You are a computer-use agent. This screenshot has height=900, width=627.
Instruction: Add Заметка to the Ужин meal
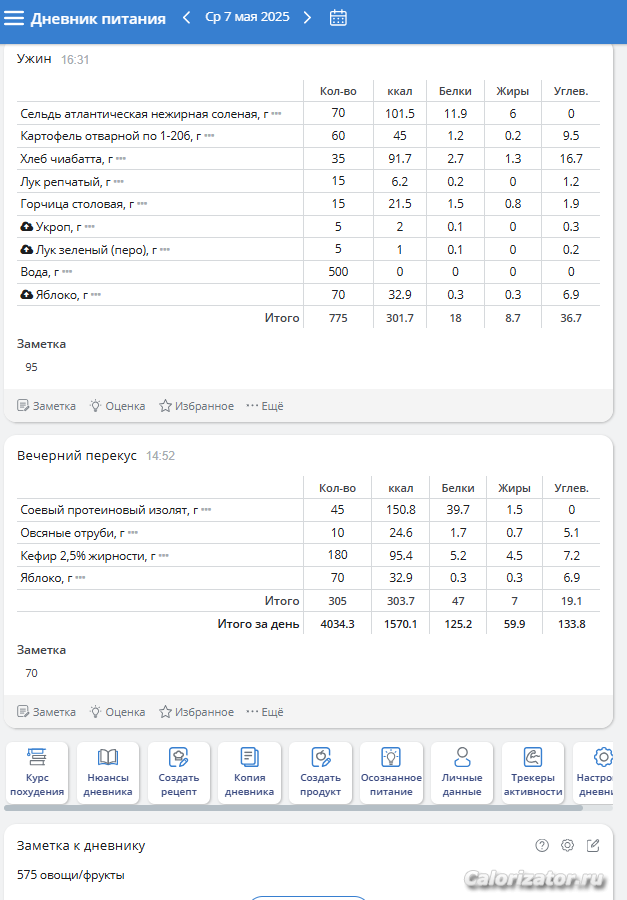(x=47, y=406)
